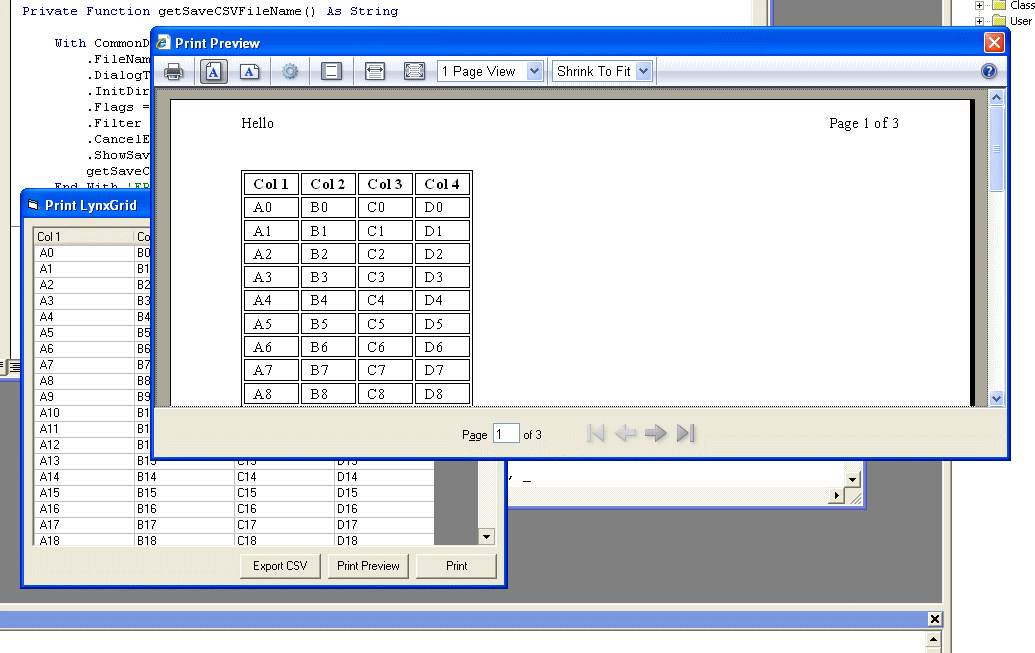Click the View Full Page icon
Image resolution: width=1035 pixels, height=653 pixels.
(414, 72)
